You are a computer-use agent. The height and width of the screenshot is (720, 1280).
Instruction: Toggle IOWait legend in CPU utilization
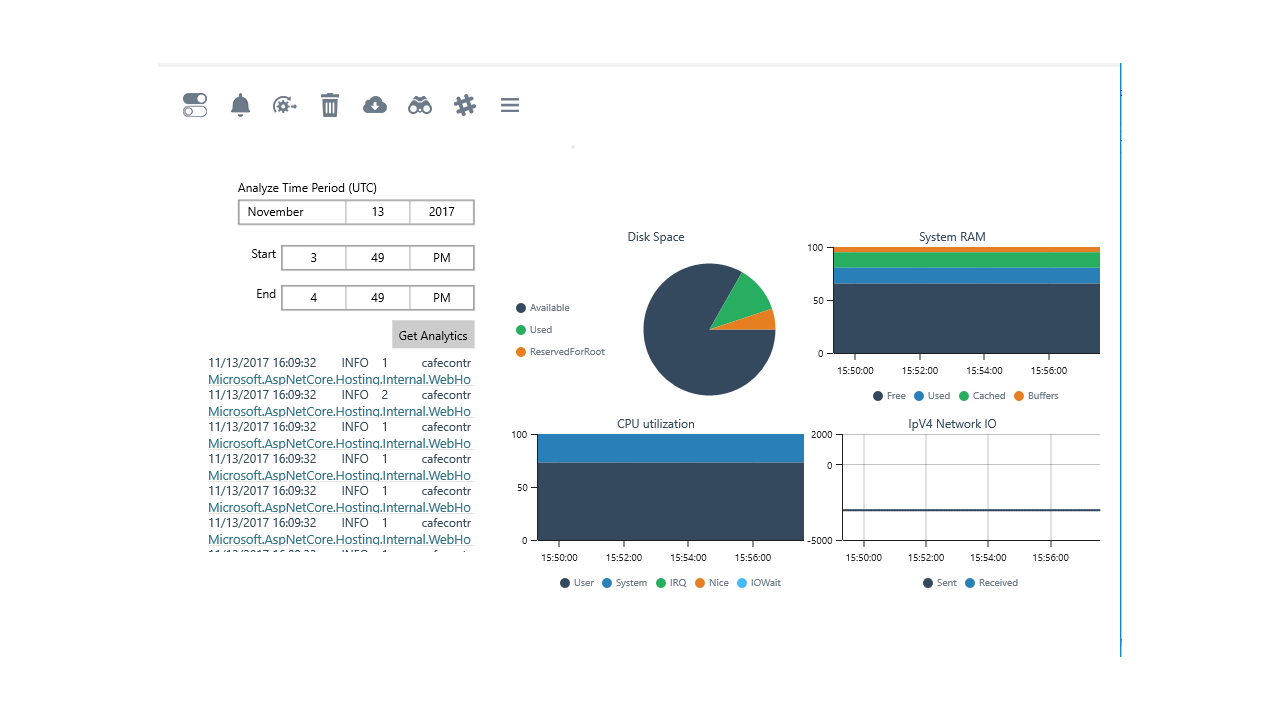(759, 583)
